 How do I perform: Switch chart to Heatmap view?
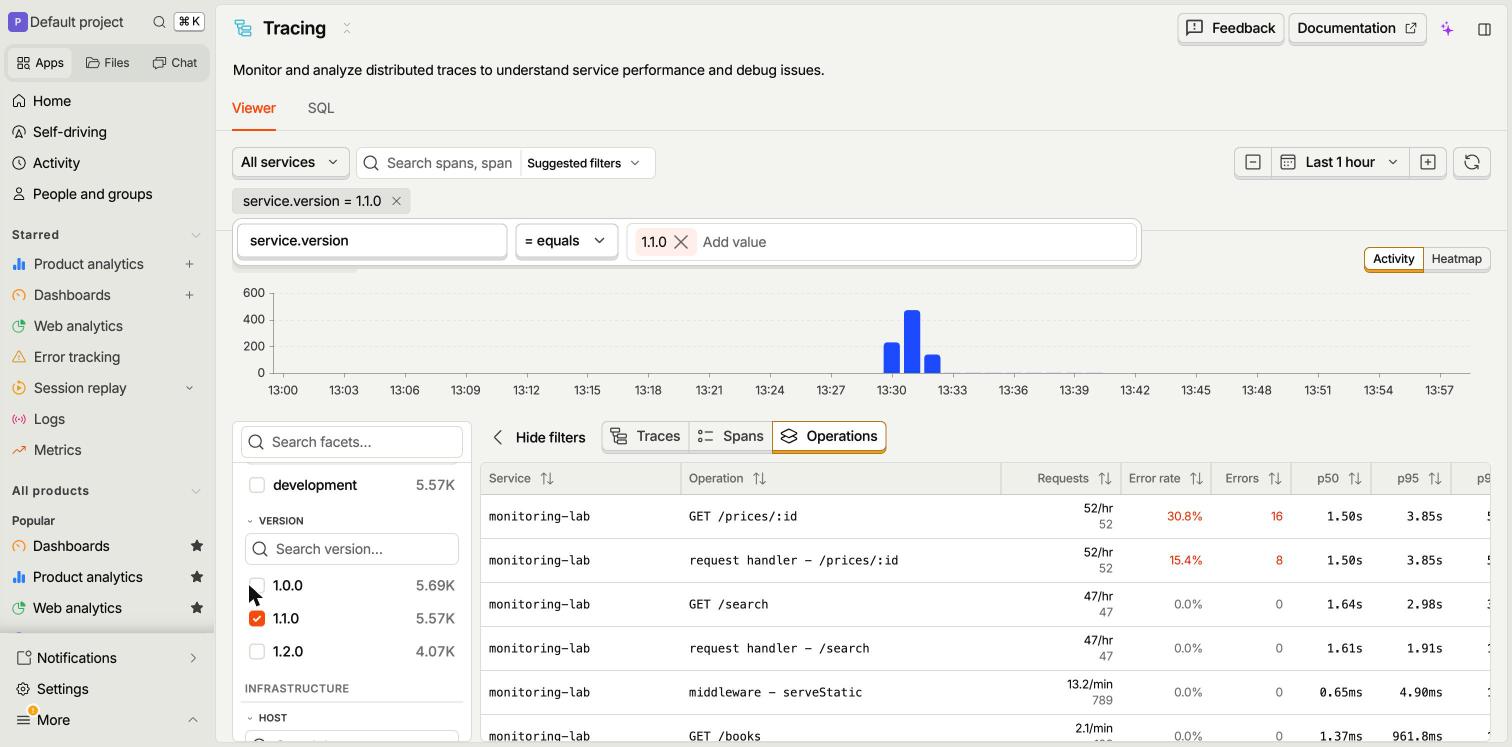(x=1456, y=259)
